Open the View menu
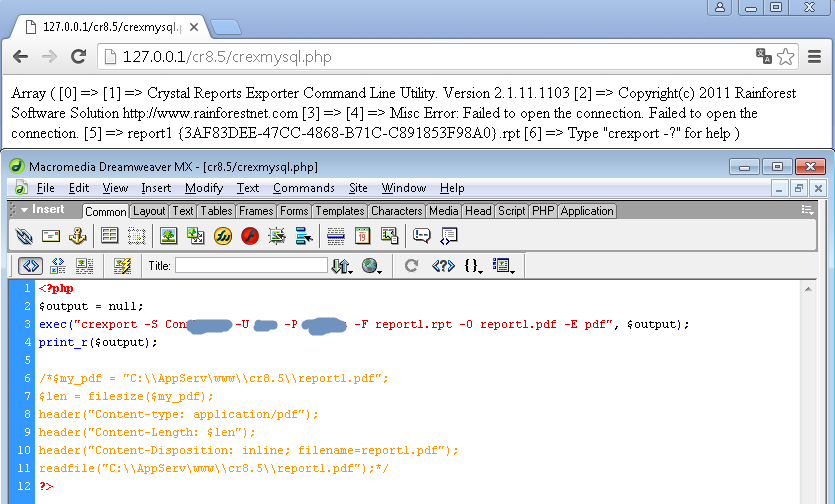This screenshot has width=835, height=504. [115, 188]
